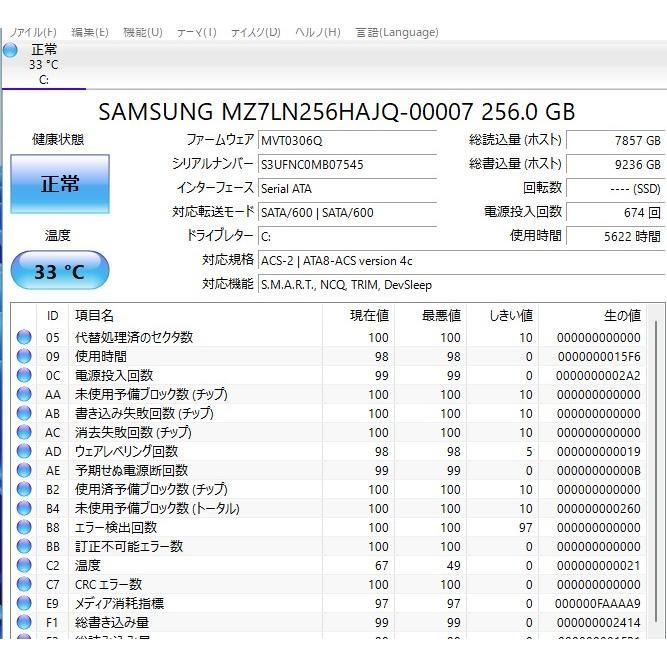Click the status orb for attribute 05
The width and height of the screenshot is (667, 667).
coord(24,337)
